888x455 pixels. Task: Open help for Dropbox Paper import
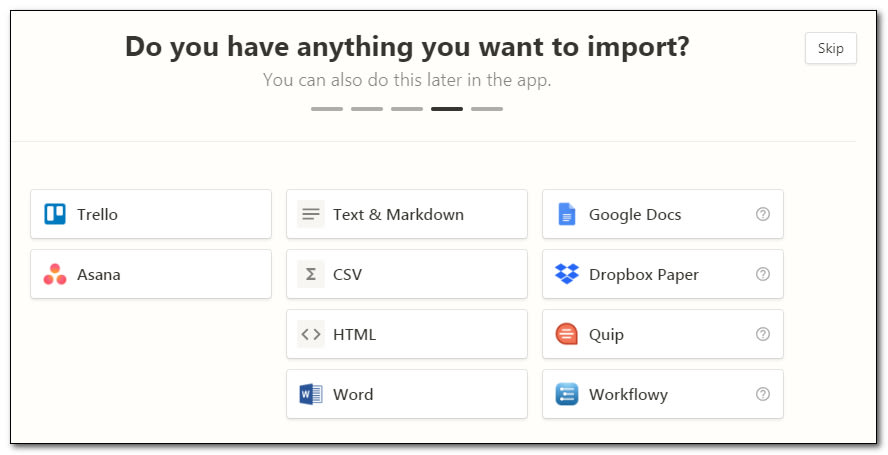(763, 274)
